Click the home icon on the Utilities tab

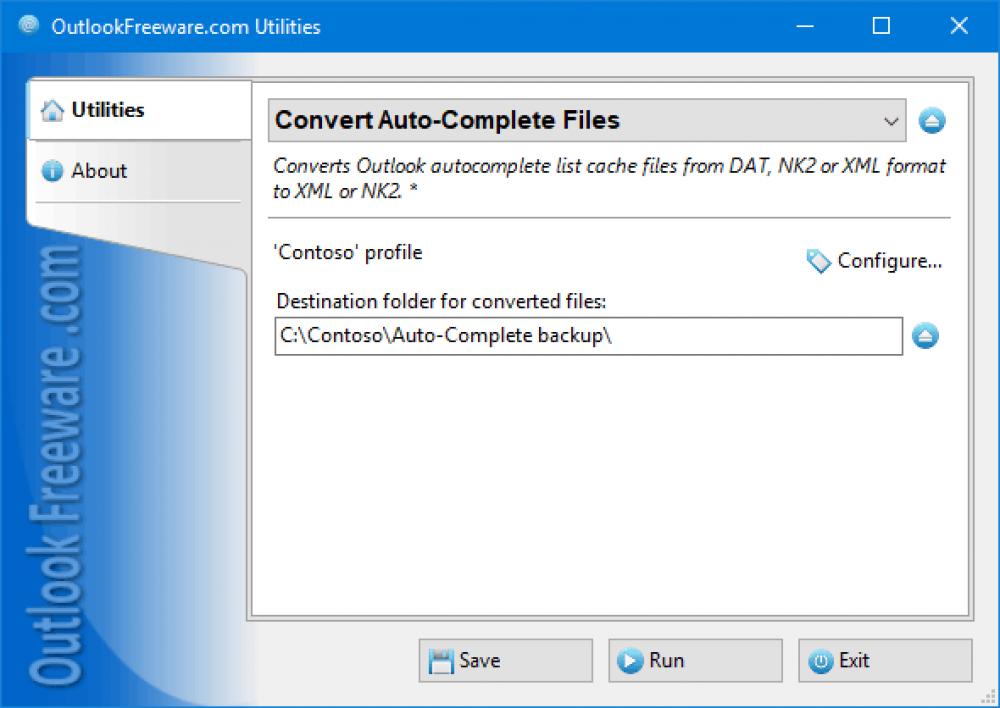(52, 110)
